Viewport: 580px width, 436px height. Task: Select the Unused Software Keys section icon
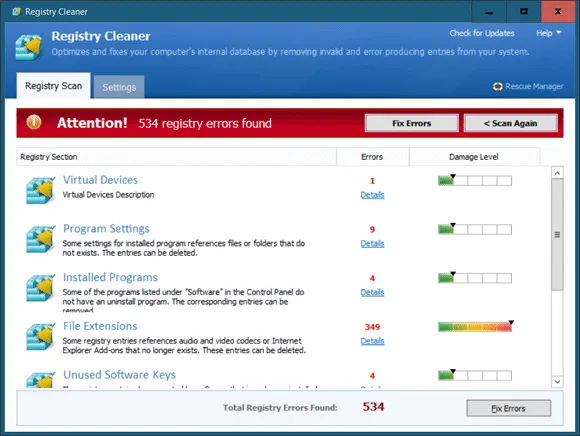tap(40, 379)
